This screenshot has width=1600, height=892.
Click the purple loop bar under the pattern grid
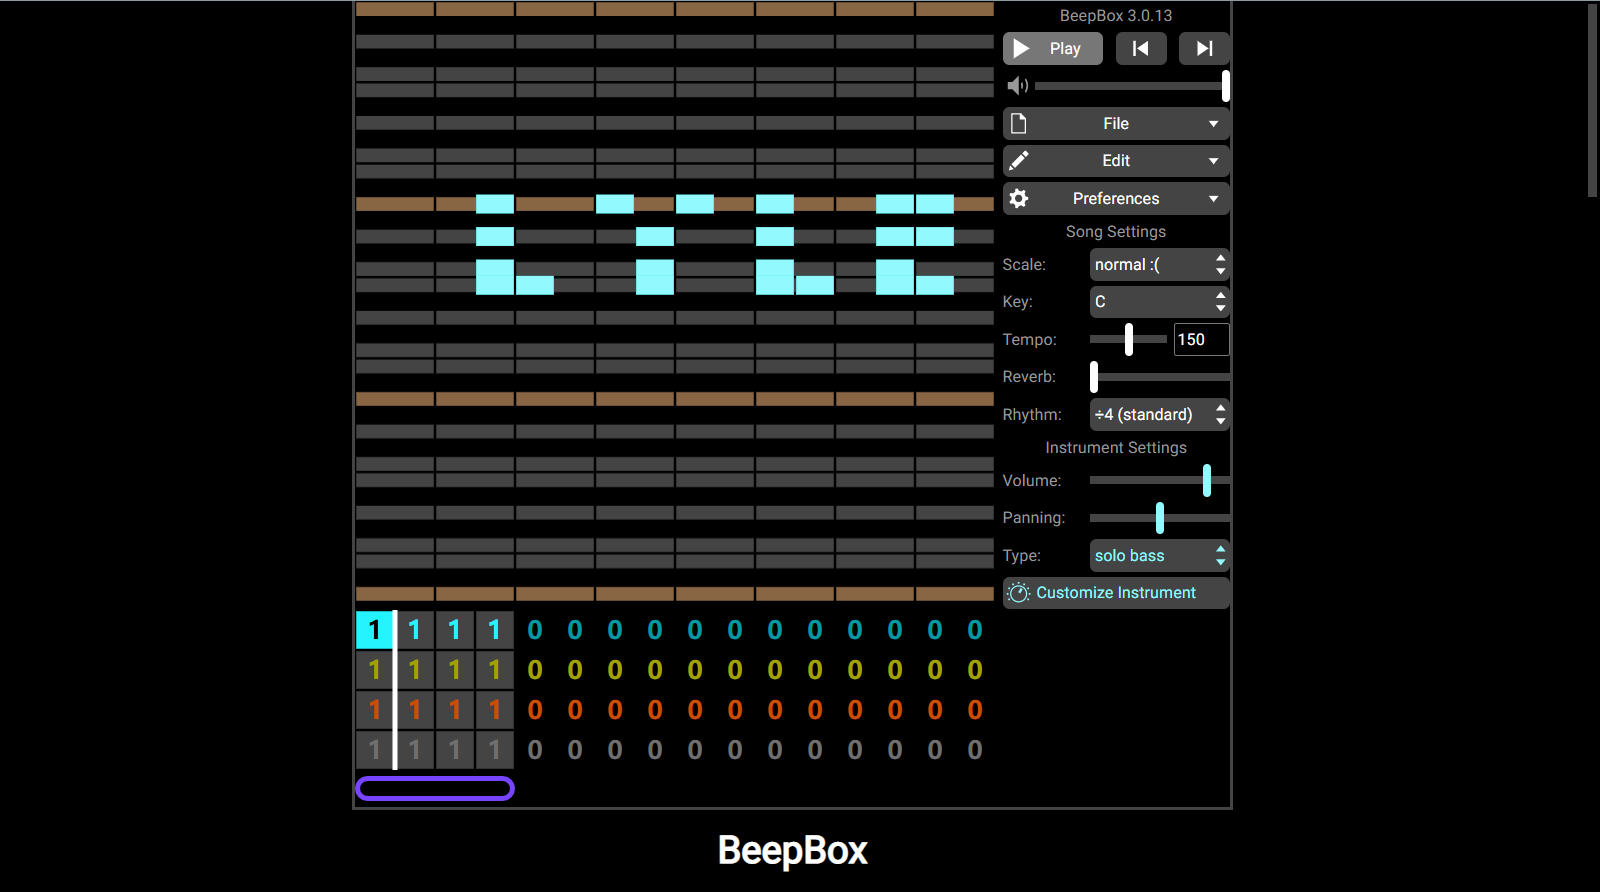pyautogui.click(x=435, y=789)
